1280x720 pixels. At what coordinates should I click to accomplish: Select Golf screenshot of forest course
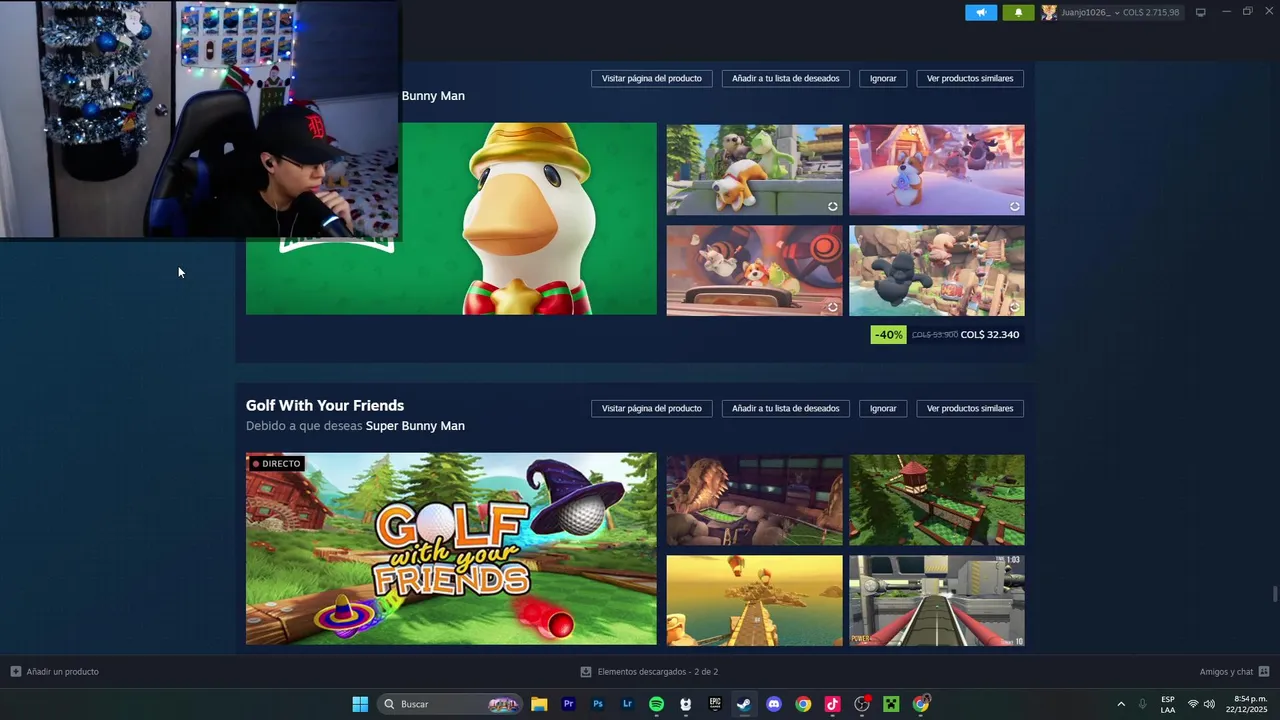(x=936, y=500)
